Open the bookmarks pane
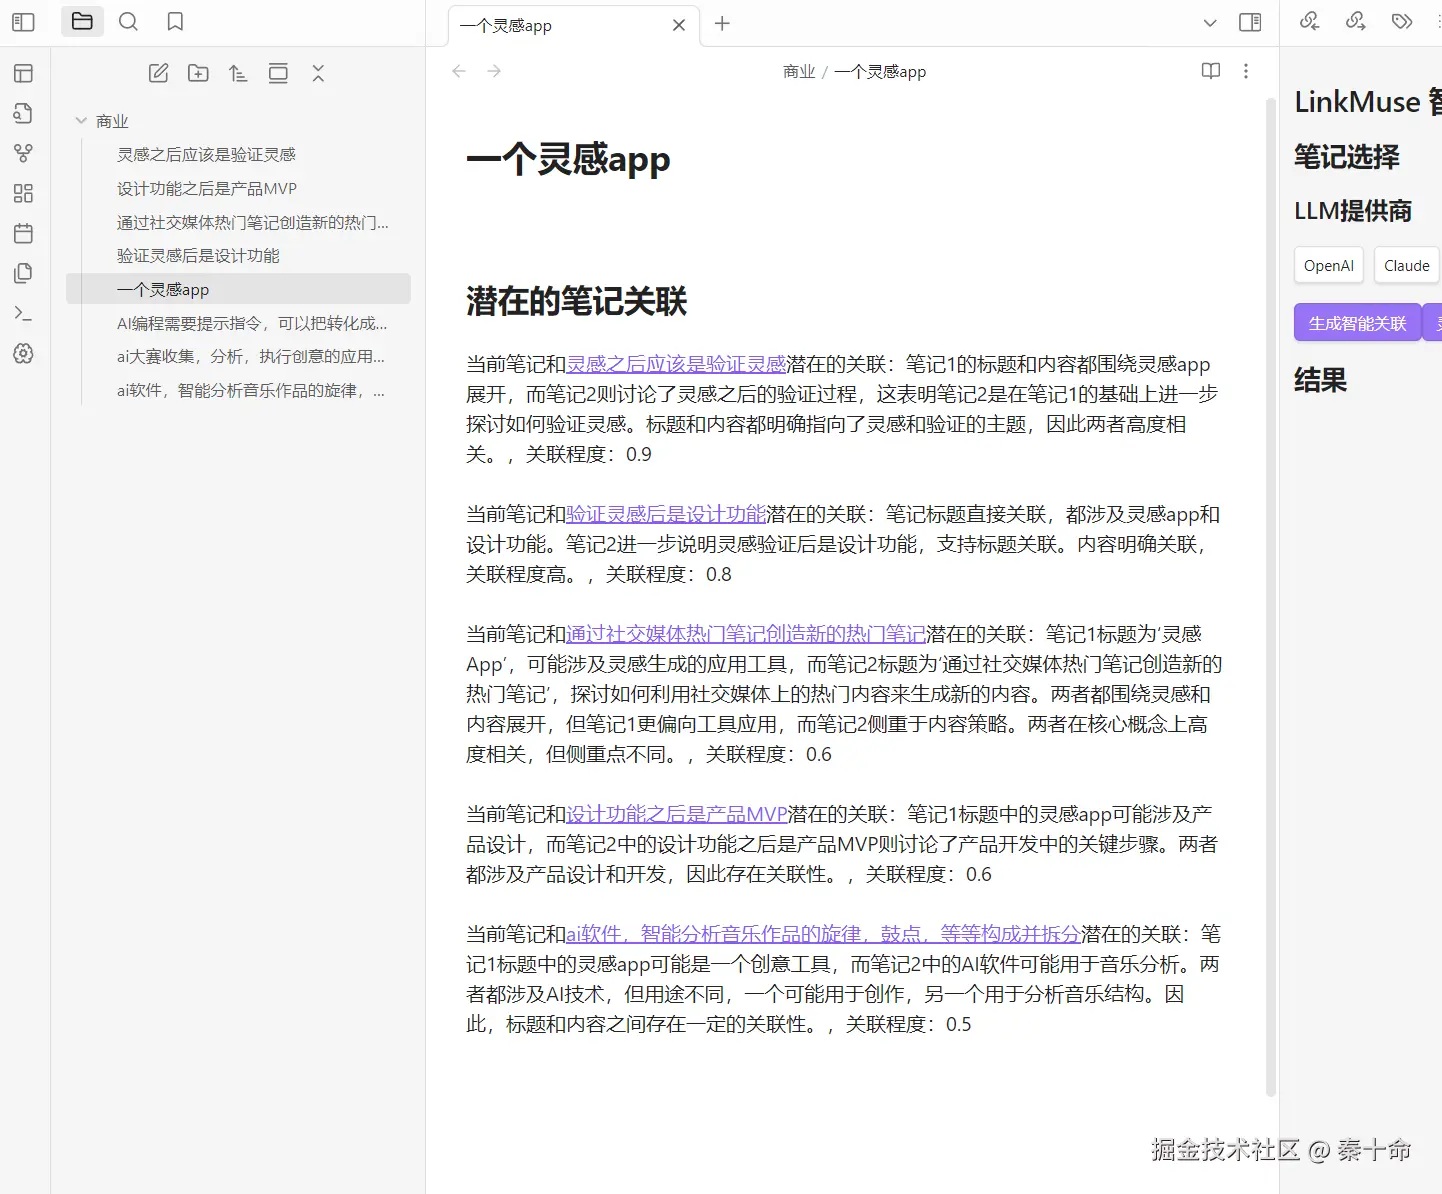Image resolution: width=1442 pixels, height=1194 pixels. [175, 22]
